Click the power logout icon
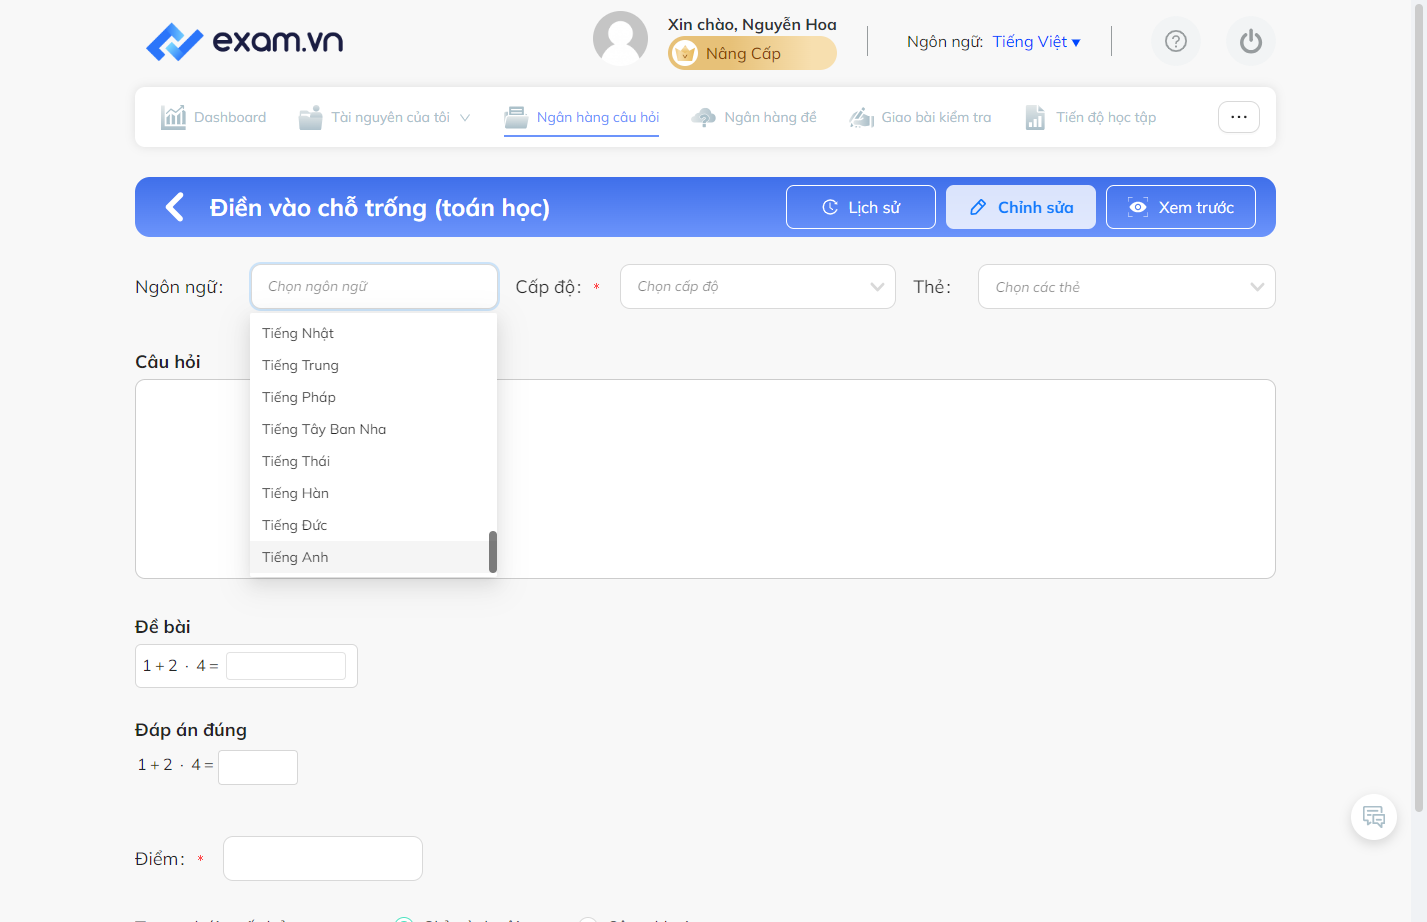1427x922 pixels. click(x=1251, y=41)
